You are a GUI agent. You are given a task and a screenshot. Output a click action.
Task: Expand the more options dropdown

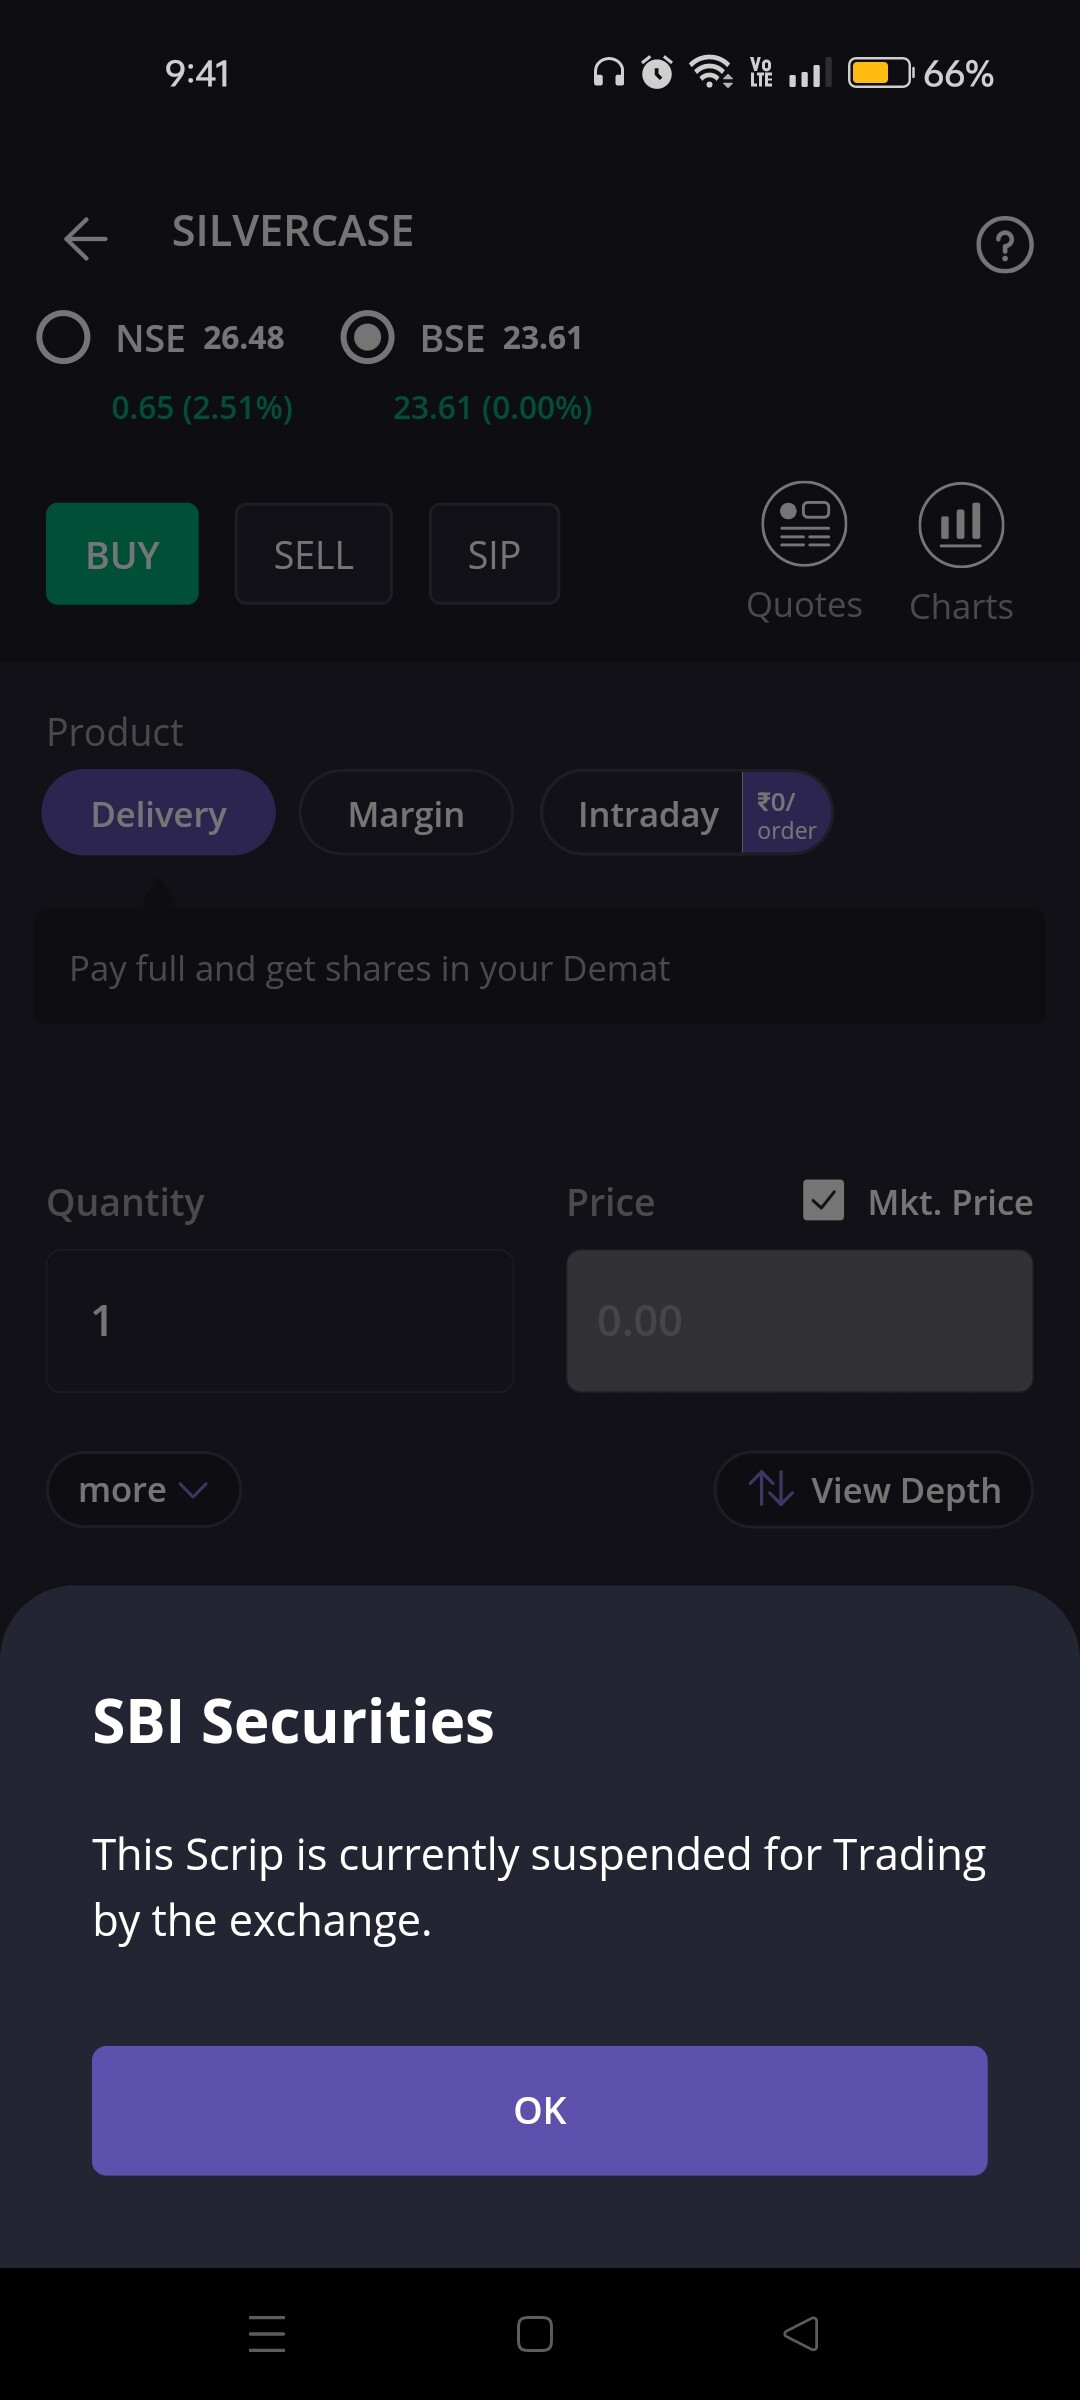click(143, 1490)
